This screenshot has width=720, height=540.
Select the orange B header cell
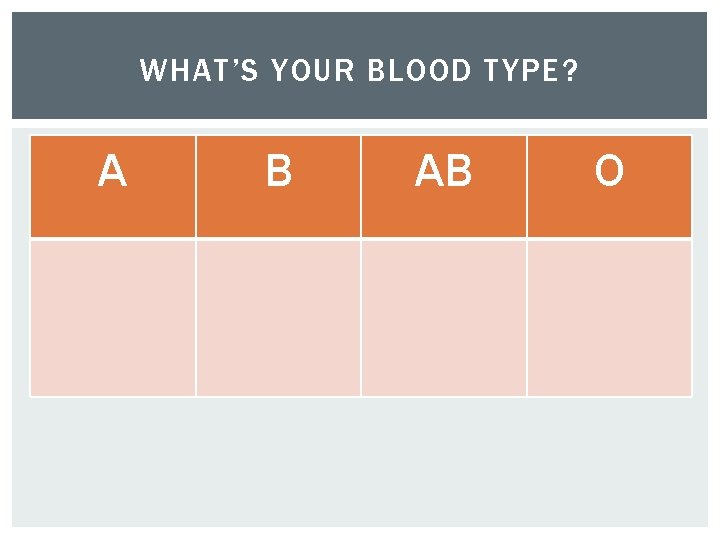(x=279, y=186)
